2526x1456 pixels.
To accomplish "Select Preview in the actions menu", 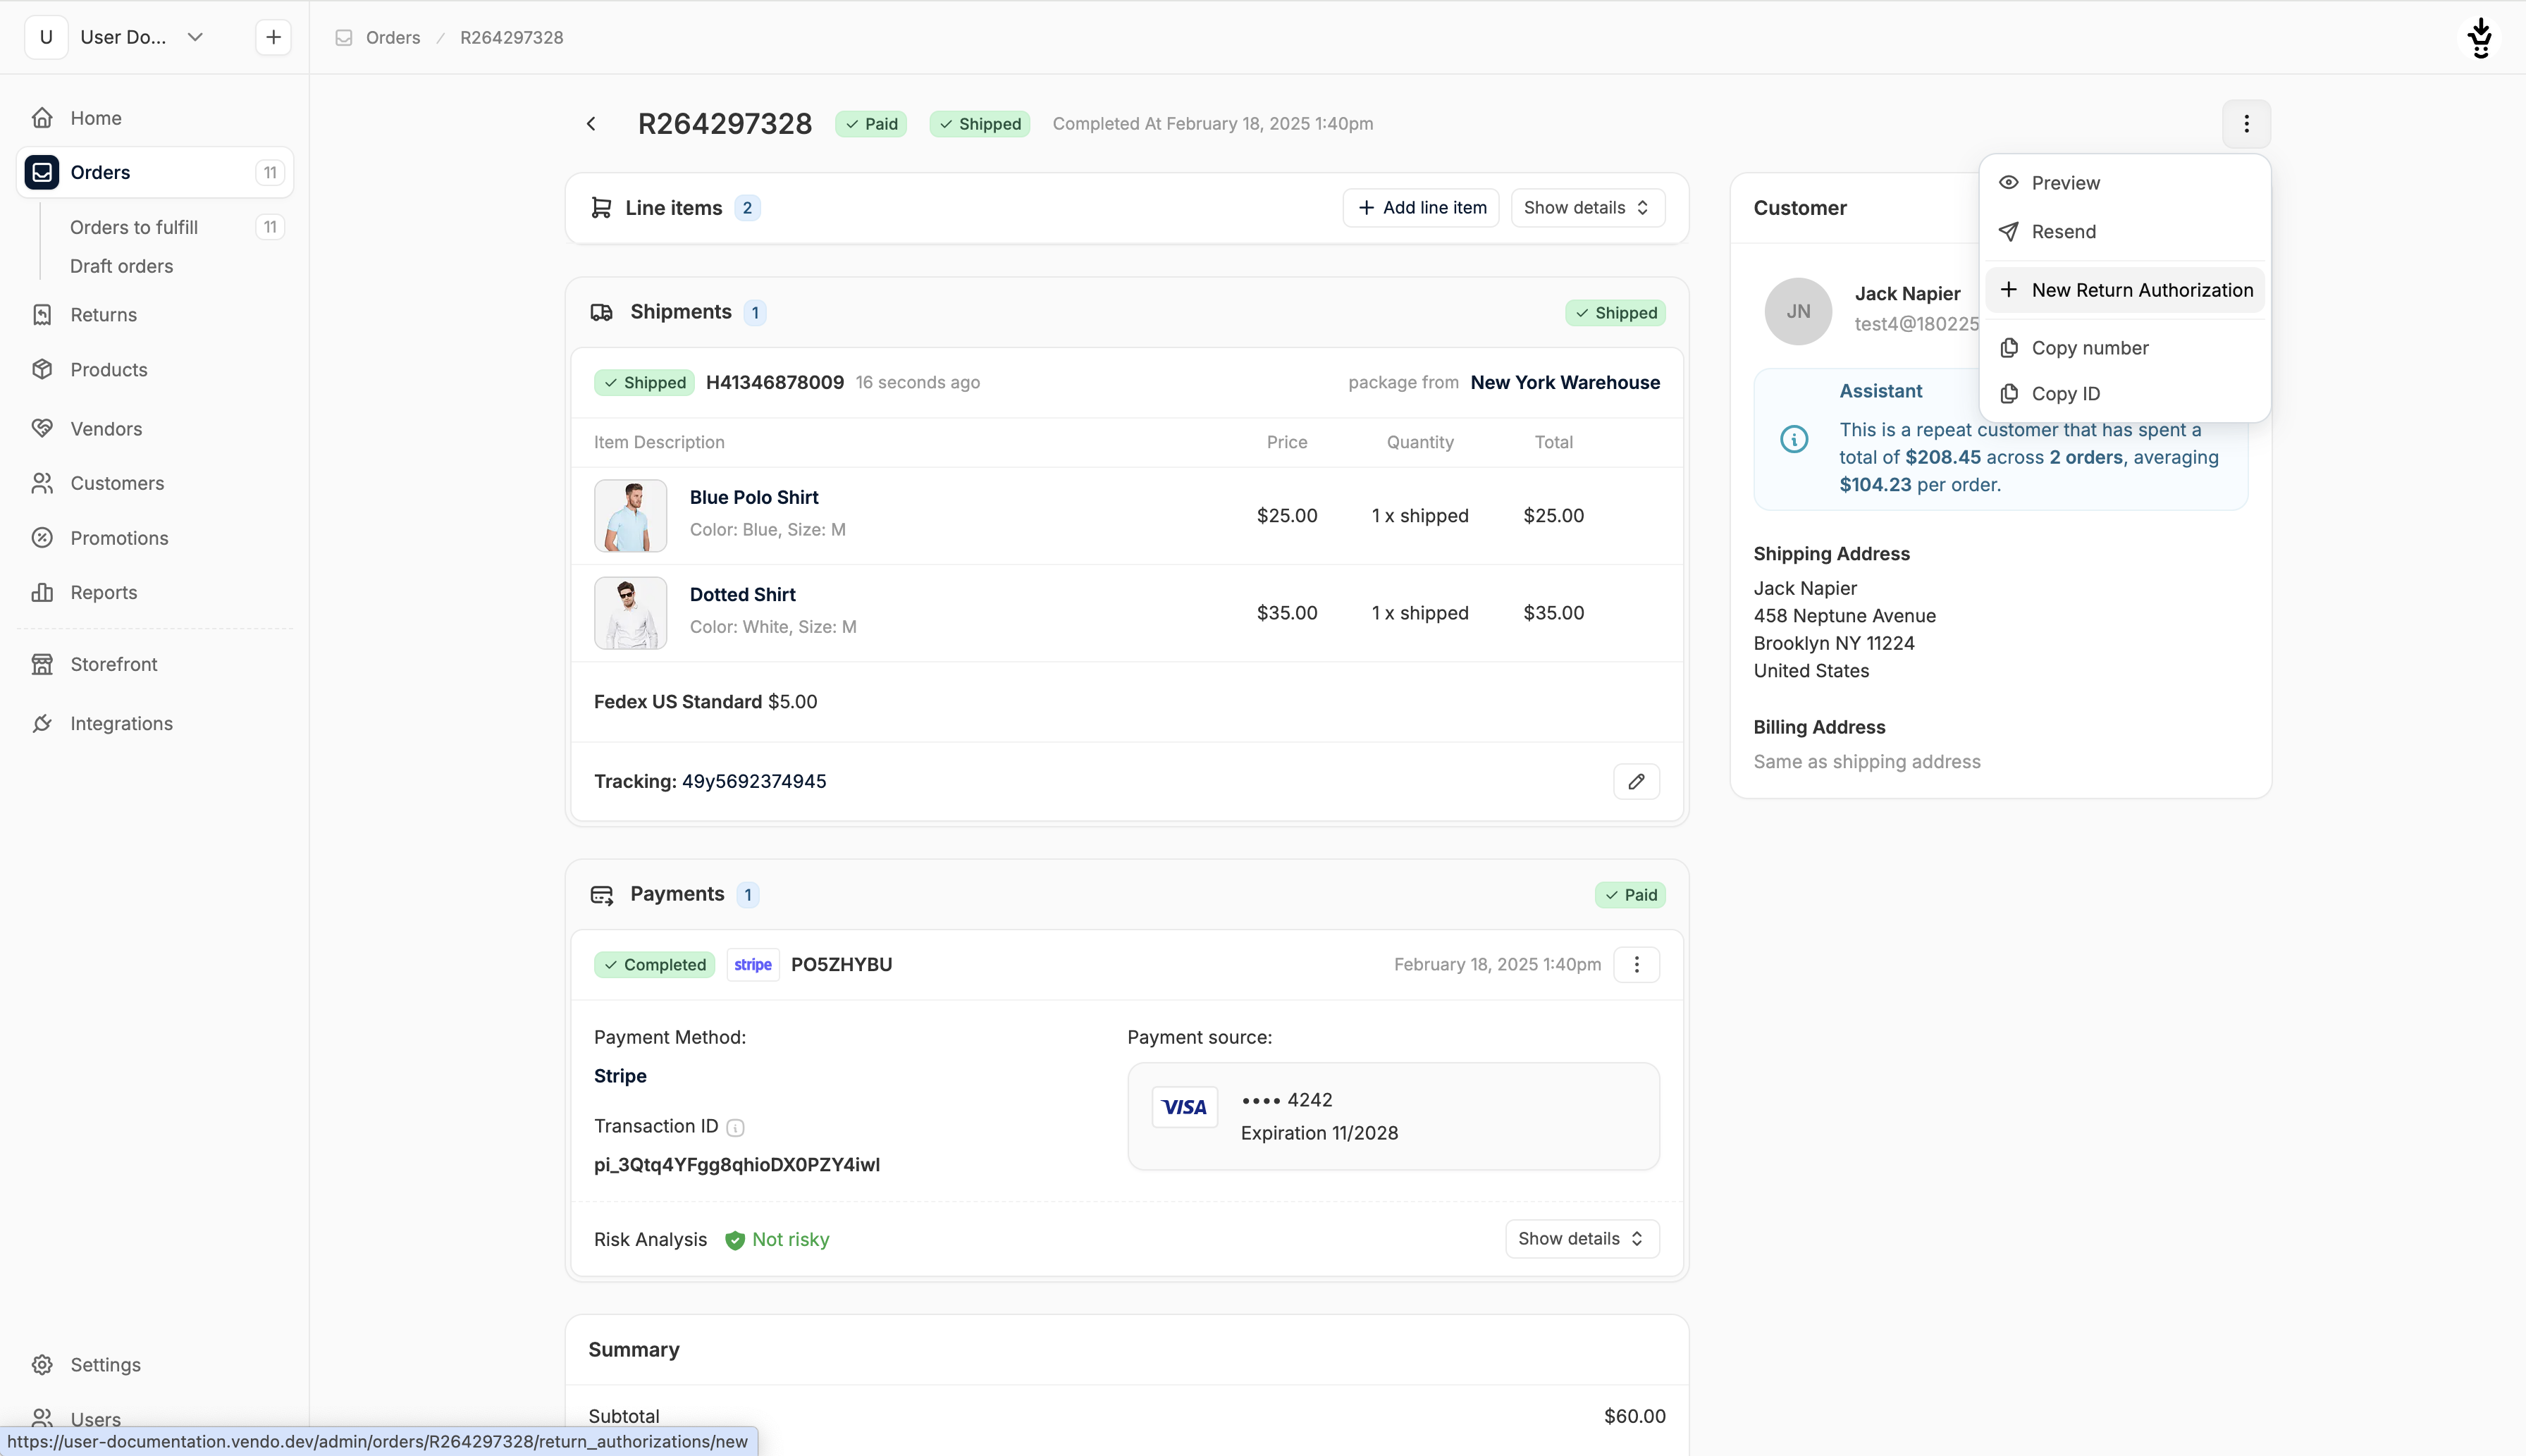I will (2065, 183).
